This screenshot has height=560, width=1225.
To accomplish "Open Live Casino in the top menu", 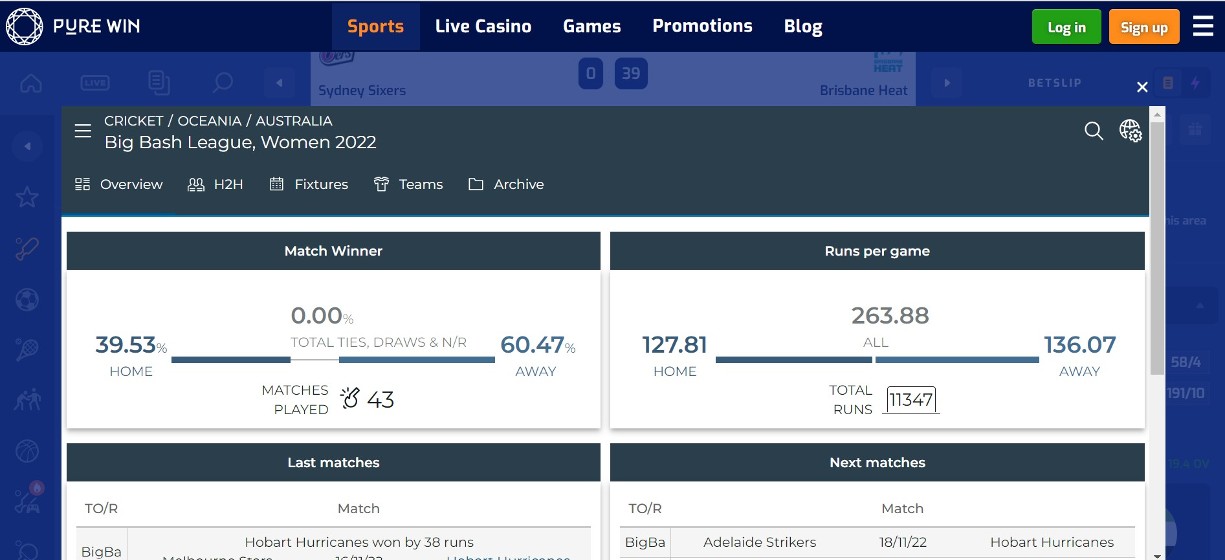I will pyautogui.click(x=483, y=26).
